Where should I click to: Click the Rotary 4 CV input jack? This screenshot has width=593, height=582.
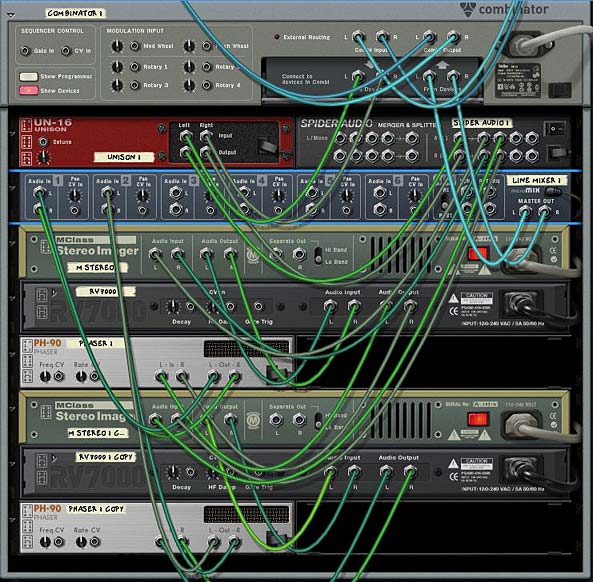[206, 85]
